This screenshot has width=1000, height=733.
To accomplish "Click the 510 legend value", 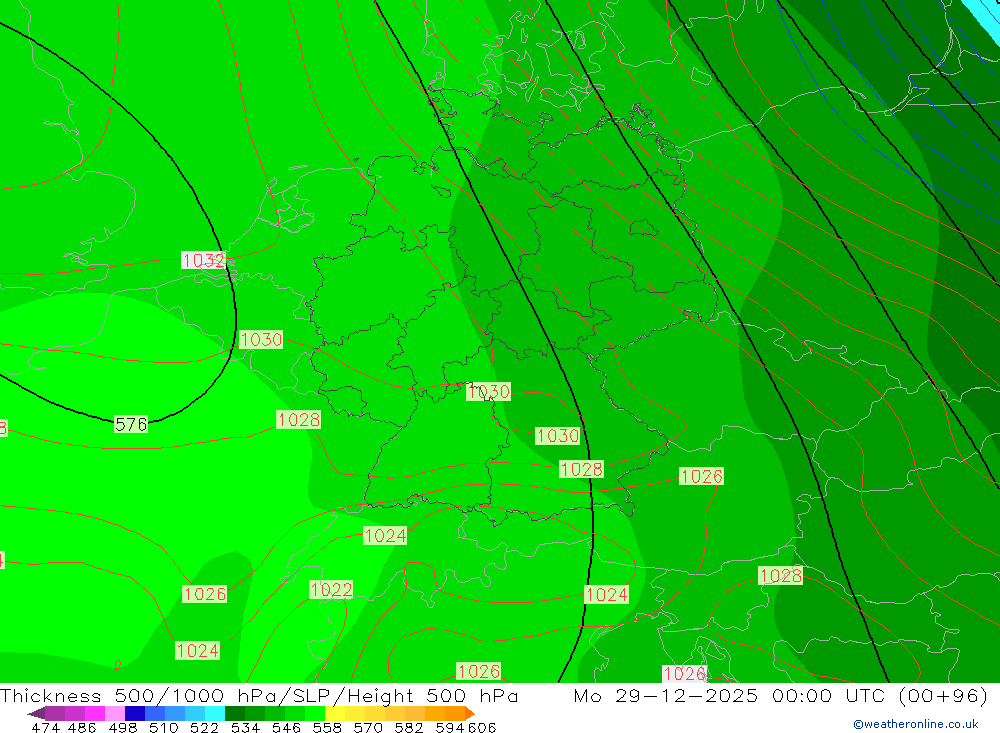I will point(163,727).
